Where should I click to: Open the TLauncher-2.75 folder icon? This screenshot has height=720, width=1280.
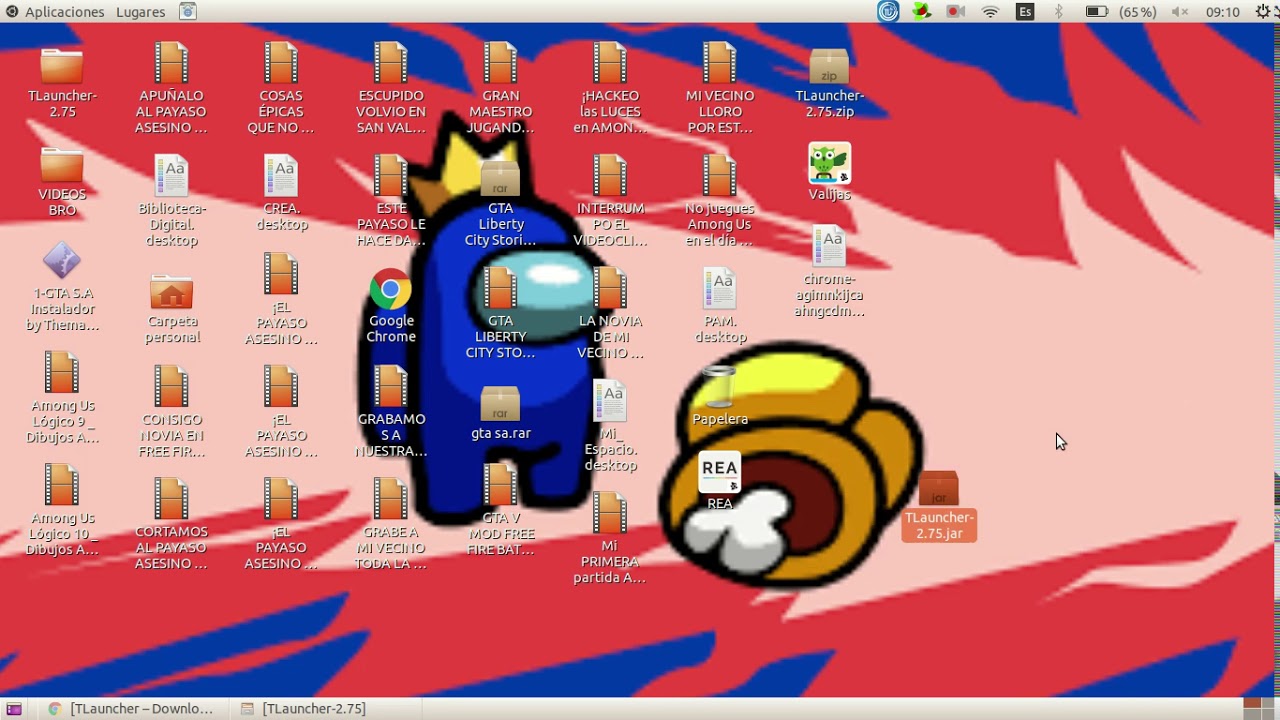(62, 67)
